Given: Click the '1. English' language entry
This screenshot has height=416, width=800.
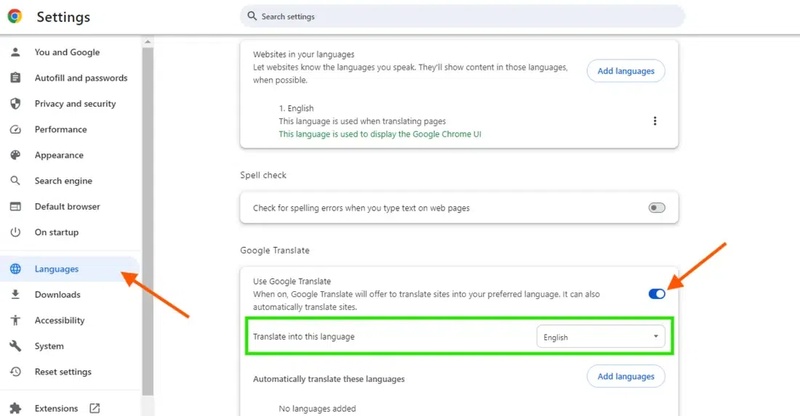Looking at the screenshot, I should tap(296, 108).
